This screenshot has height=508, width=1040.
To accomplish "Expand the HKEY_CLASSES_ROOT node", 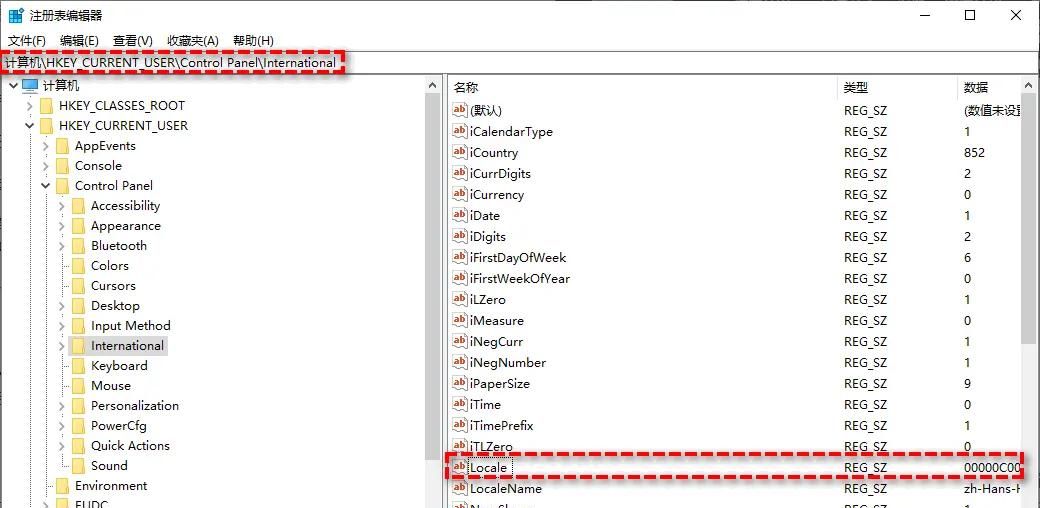I will (29, 105).
